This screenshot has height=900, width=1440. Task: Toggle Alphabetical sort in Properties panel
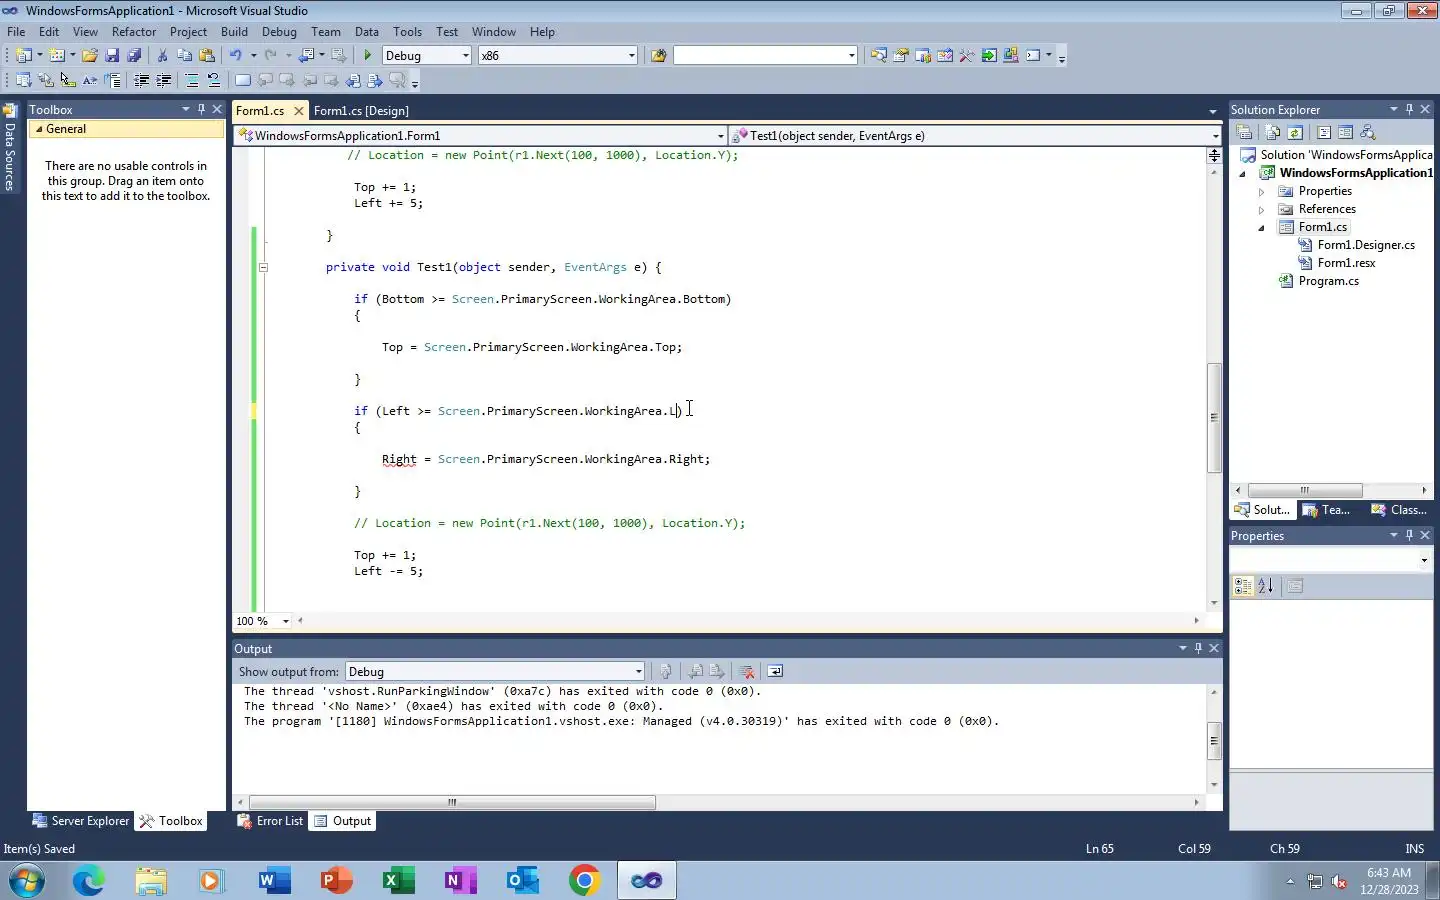coord(1266,586)
